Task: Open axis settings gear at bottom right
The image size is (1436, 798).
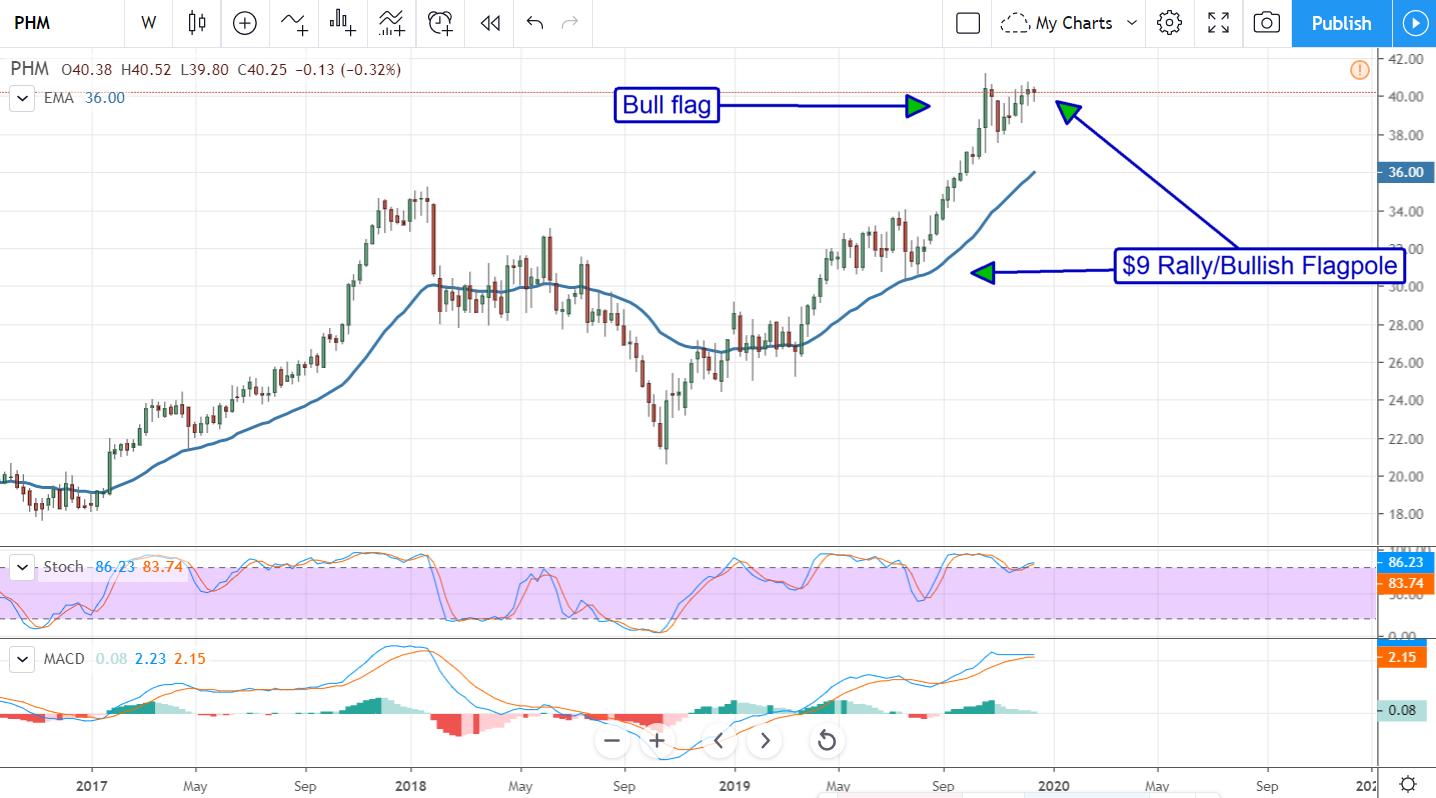Action: 1407,784
